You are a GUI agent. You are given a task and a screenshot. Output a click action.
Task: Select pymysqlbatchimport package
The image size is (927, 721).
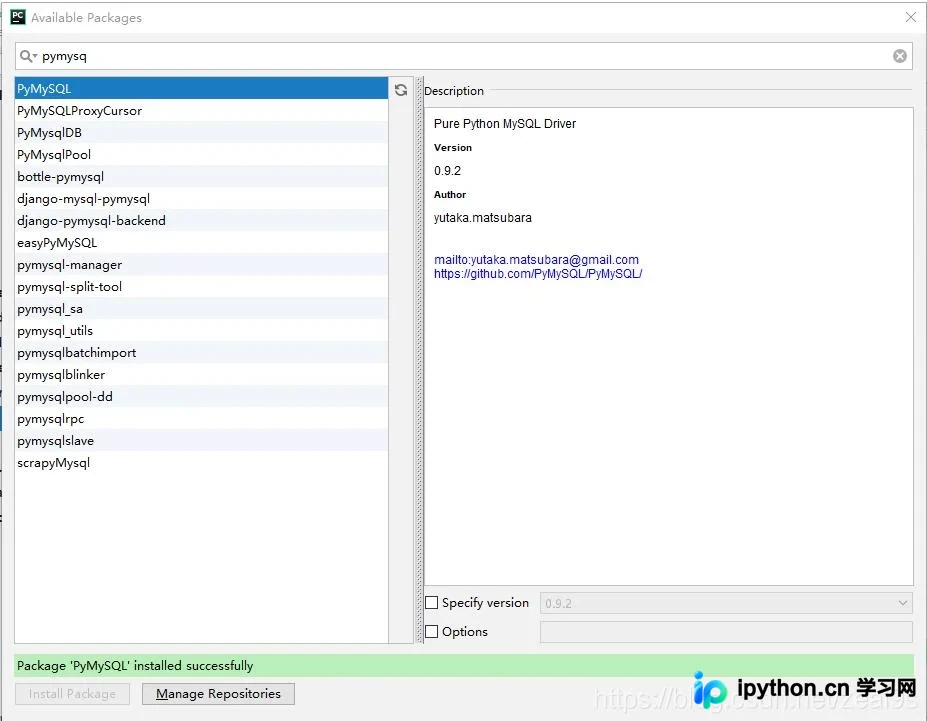[x=201, y=353]
